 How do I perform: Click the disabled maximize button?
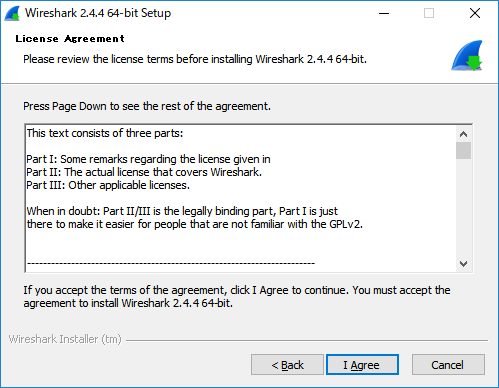[x=429, y=13]
